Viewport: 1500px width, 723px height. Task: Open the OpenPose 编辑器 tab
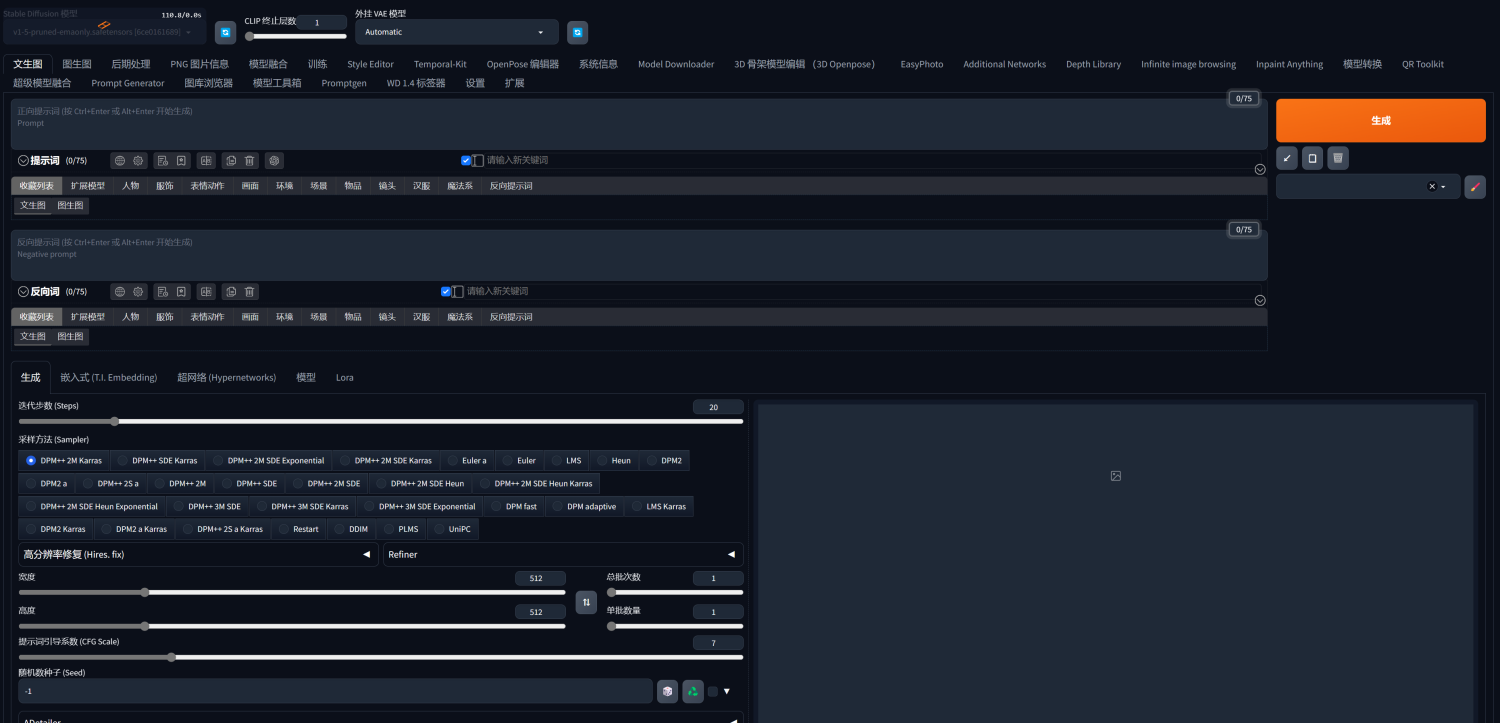pyautogui.click(x=523, y=64)
